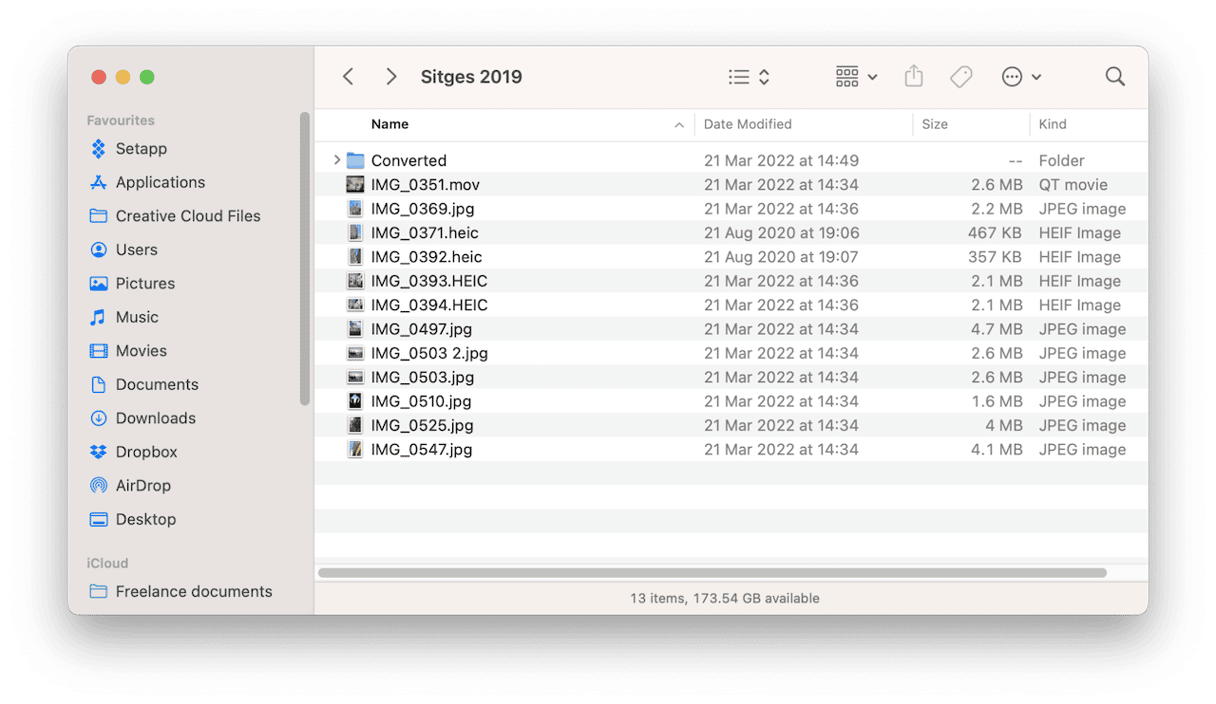Image resolution: width=1216 pixels, height=704 pixels.
Task: Open AirDrop in the sidebar
Action: coord(130,485)
